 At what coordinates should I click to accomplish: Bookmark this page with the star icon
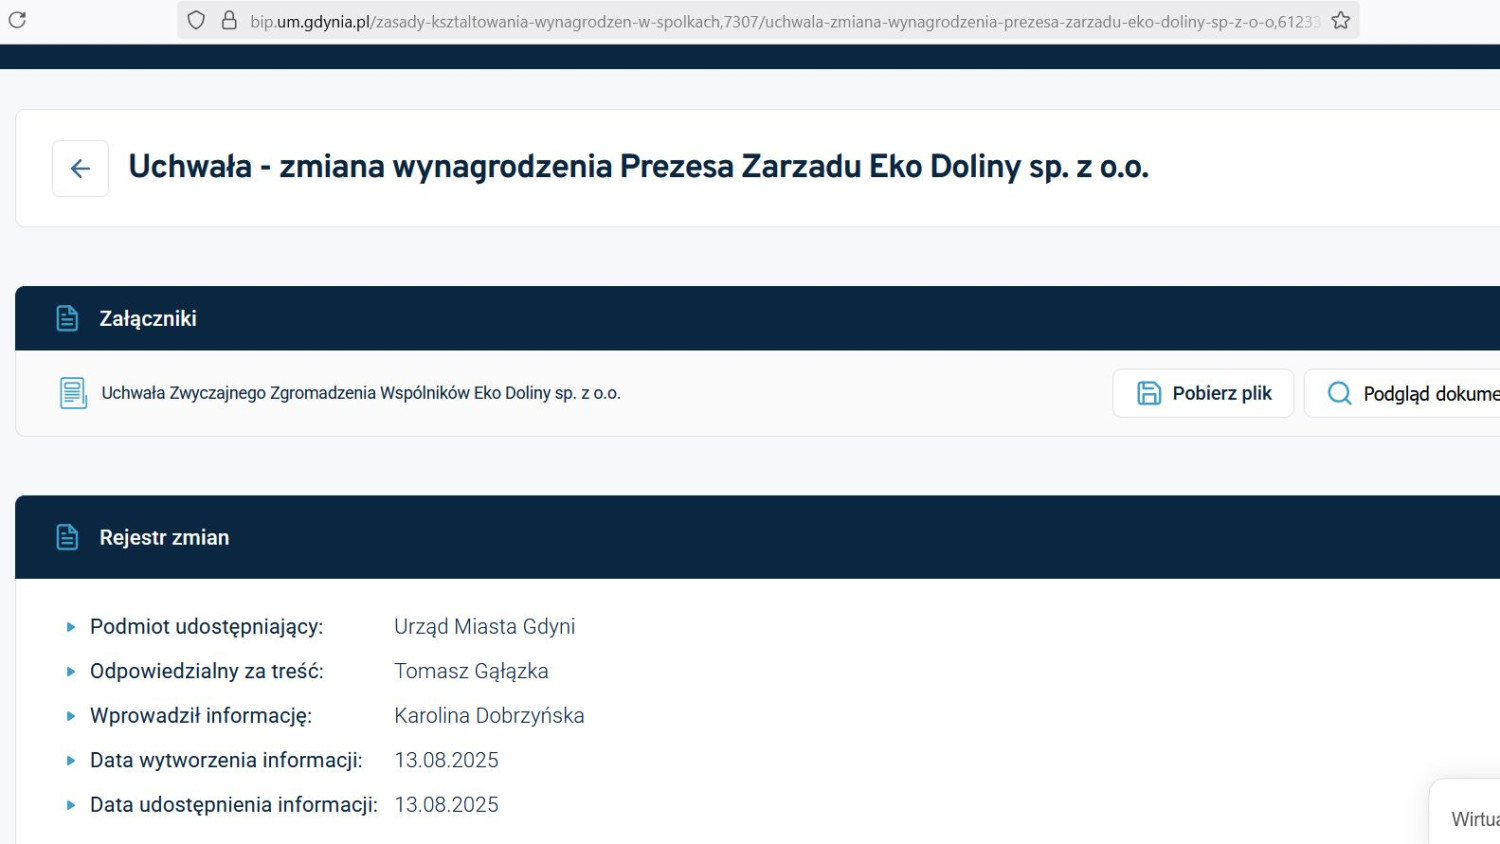point(1340,20)
